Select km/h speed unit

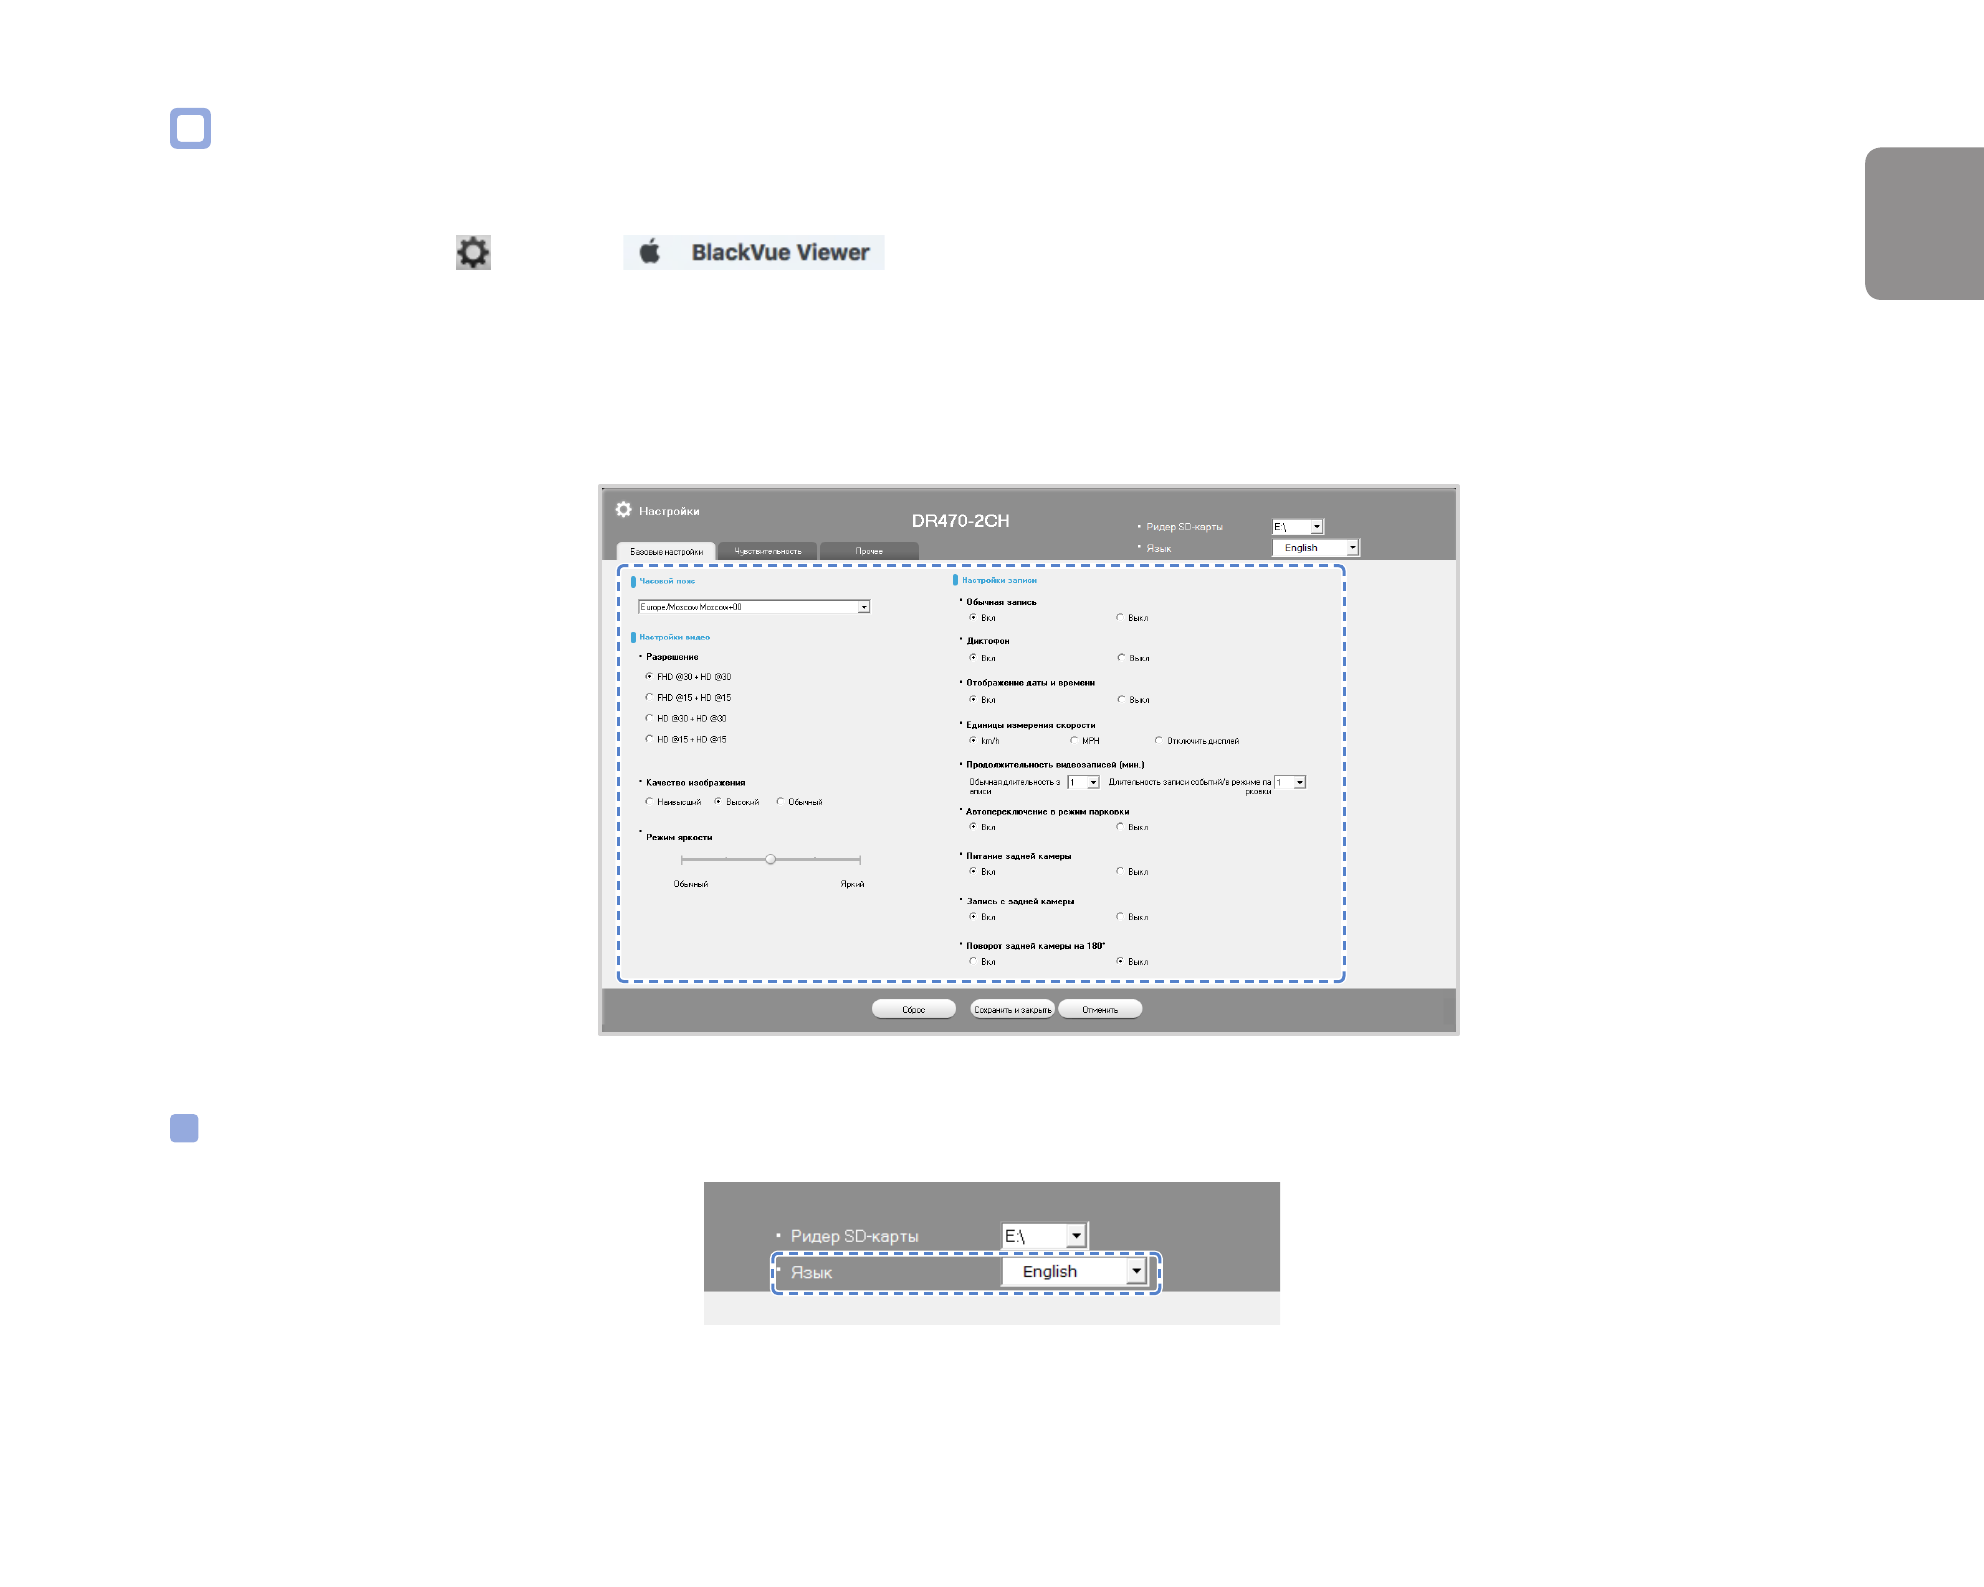[973, 740]
